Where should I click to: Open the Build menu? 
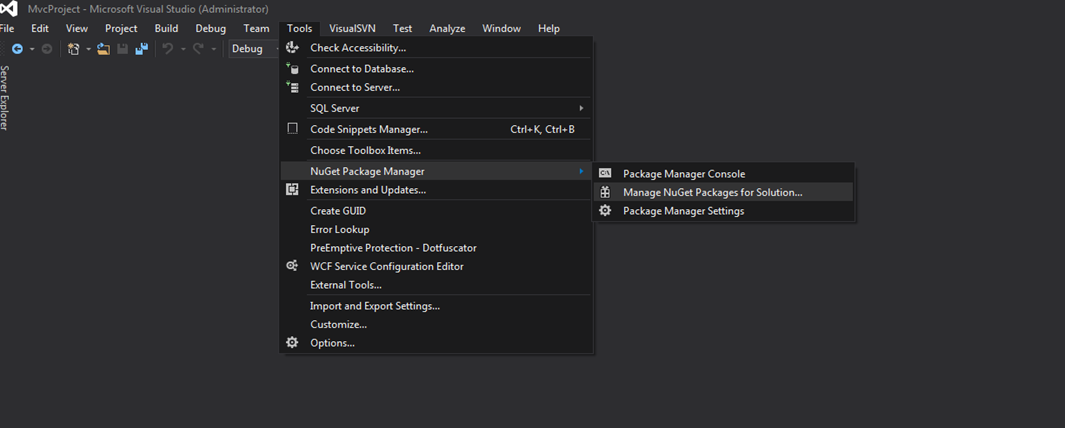point(166,29)
